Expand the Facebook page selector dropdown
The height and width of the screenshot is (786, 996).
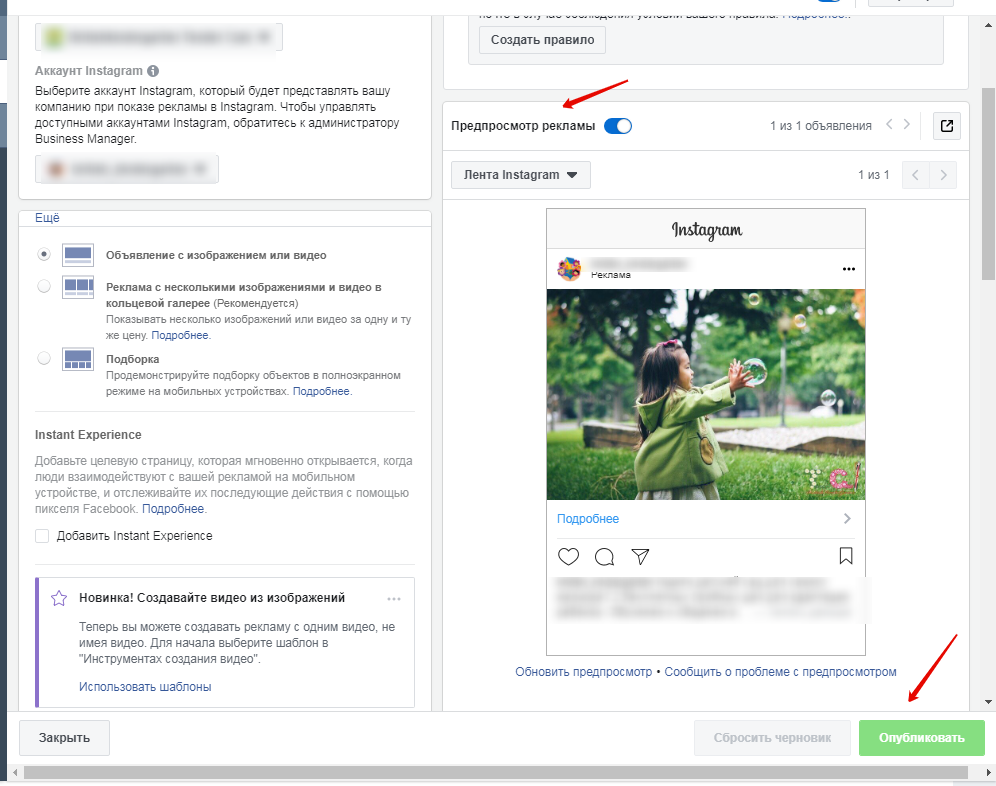[159, 37]
